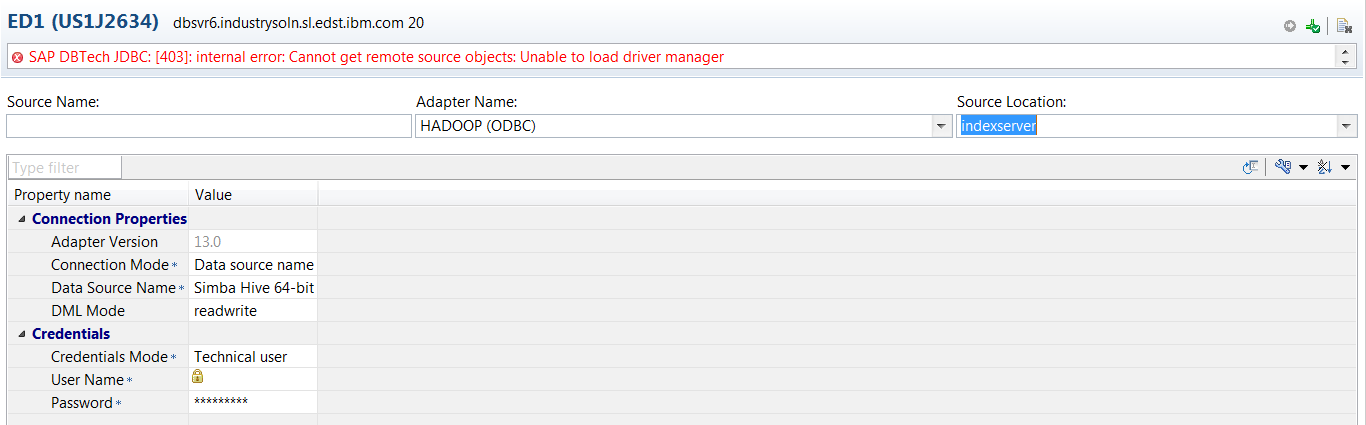
Task: Click the red error icon in message bar
Action: tap(18, 58)
